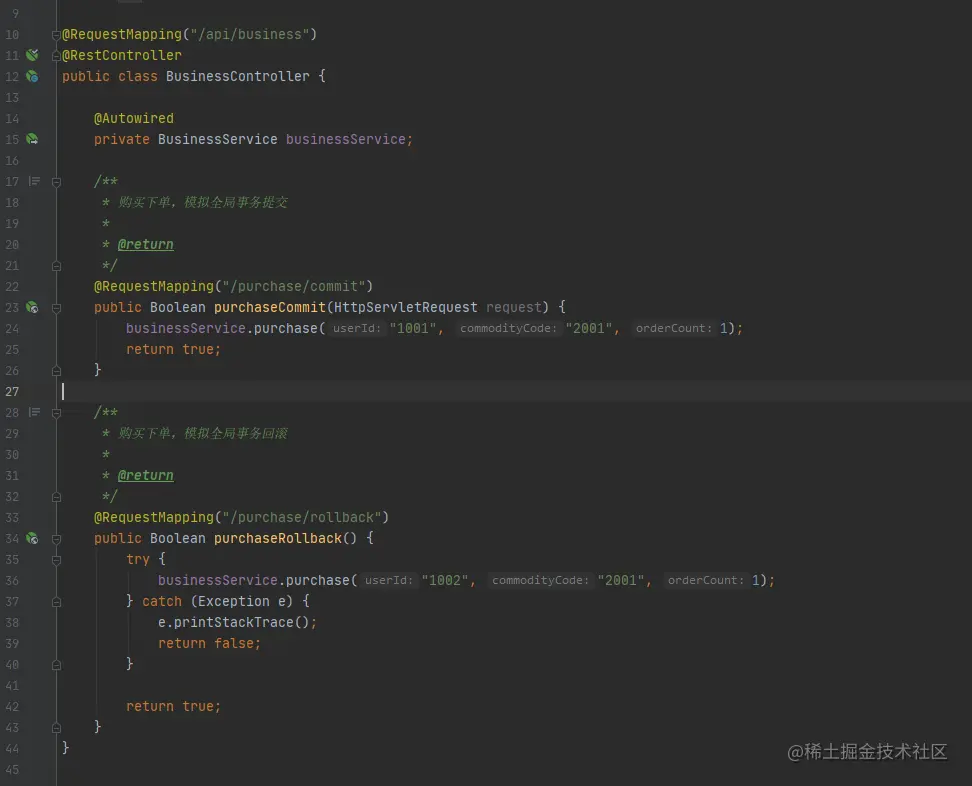Click the "/api/business" mapping string
This screenshot has height=786, width=972.
click(x=250, y=34)
